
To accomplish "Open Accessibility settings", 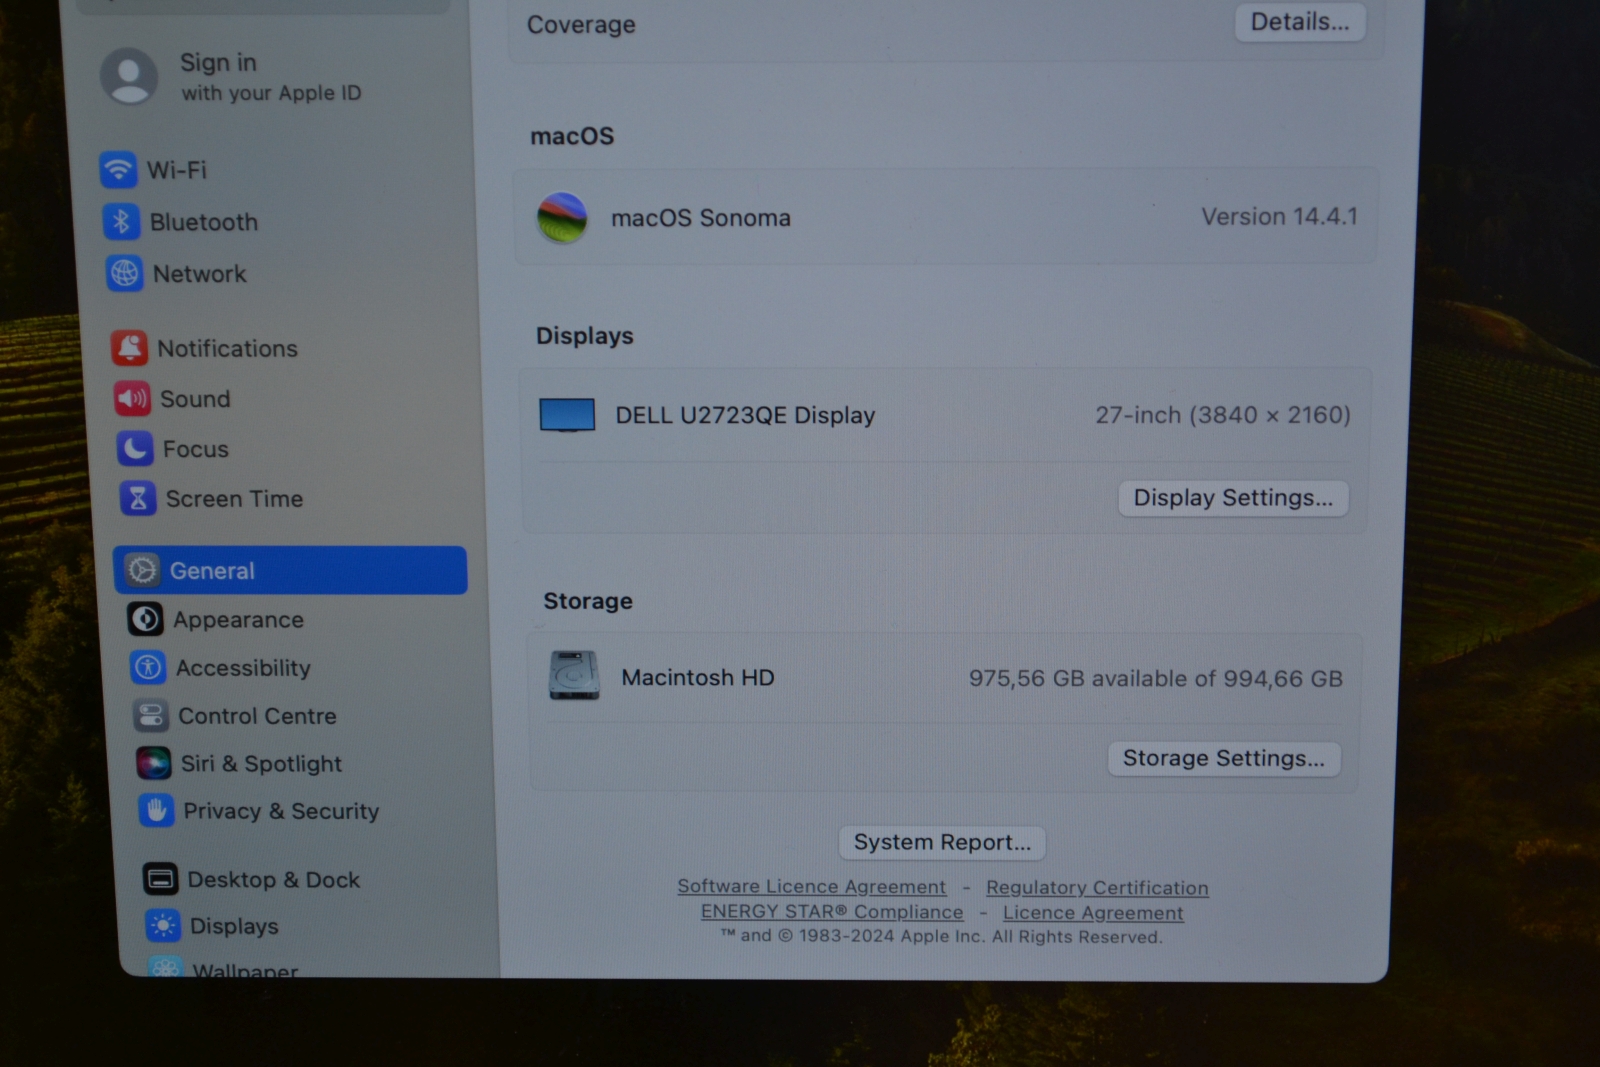I will pos(146,667).
